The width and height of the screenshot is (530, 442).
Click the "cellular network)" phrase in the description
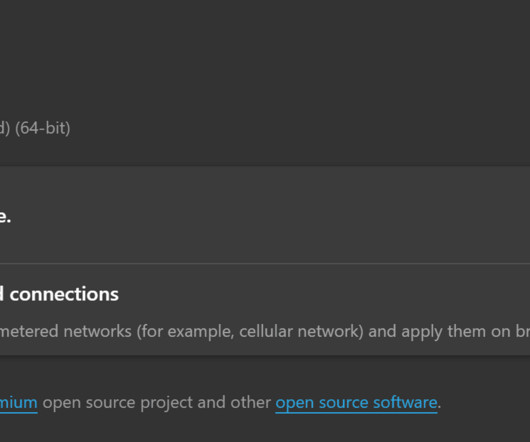[x=301, y=331]
